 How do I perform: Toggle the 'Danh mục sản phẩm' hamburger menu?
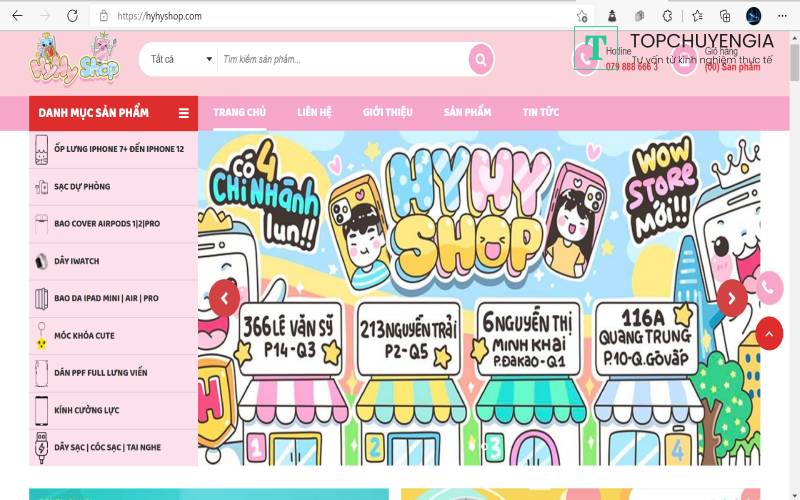coord(183,113)
